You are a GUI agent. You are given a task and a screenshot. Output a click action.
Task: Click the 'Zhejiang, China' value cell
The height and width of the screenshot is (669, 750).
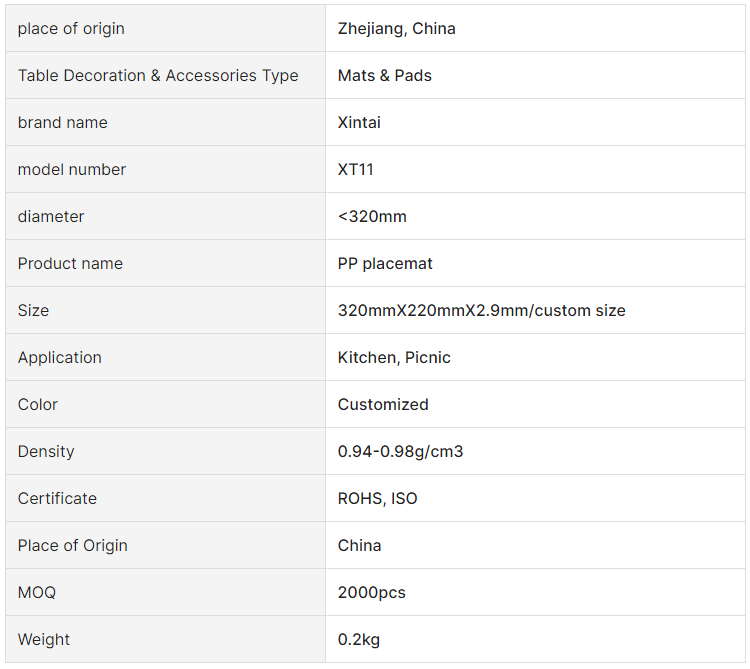coord(397,29)
